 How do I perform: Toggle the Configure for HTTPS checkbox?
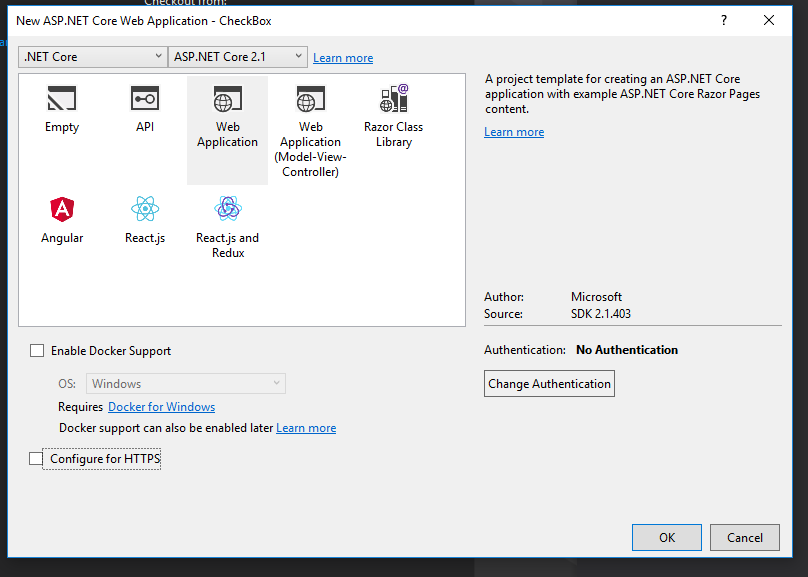pyautogui.click(x=36, y=459)
